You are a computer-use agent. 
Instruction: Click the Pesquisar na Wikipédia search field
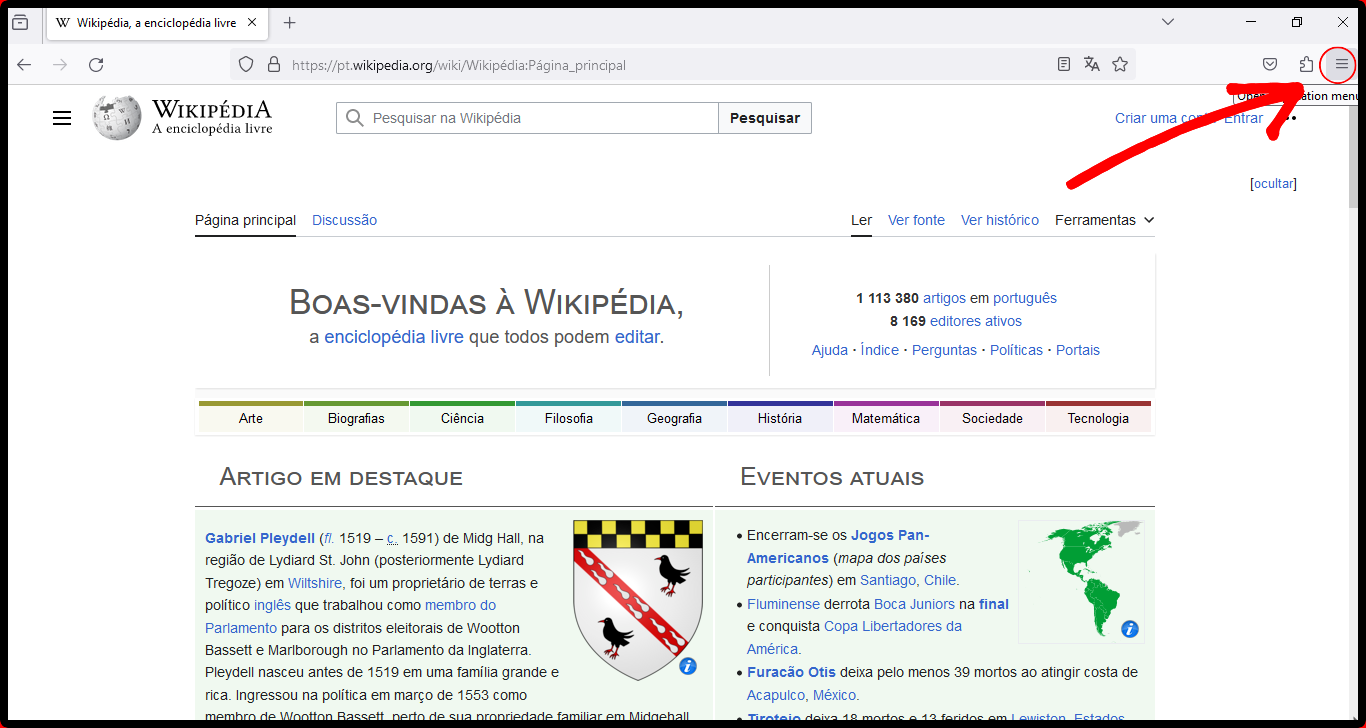(x=540, y=118)
